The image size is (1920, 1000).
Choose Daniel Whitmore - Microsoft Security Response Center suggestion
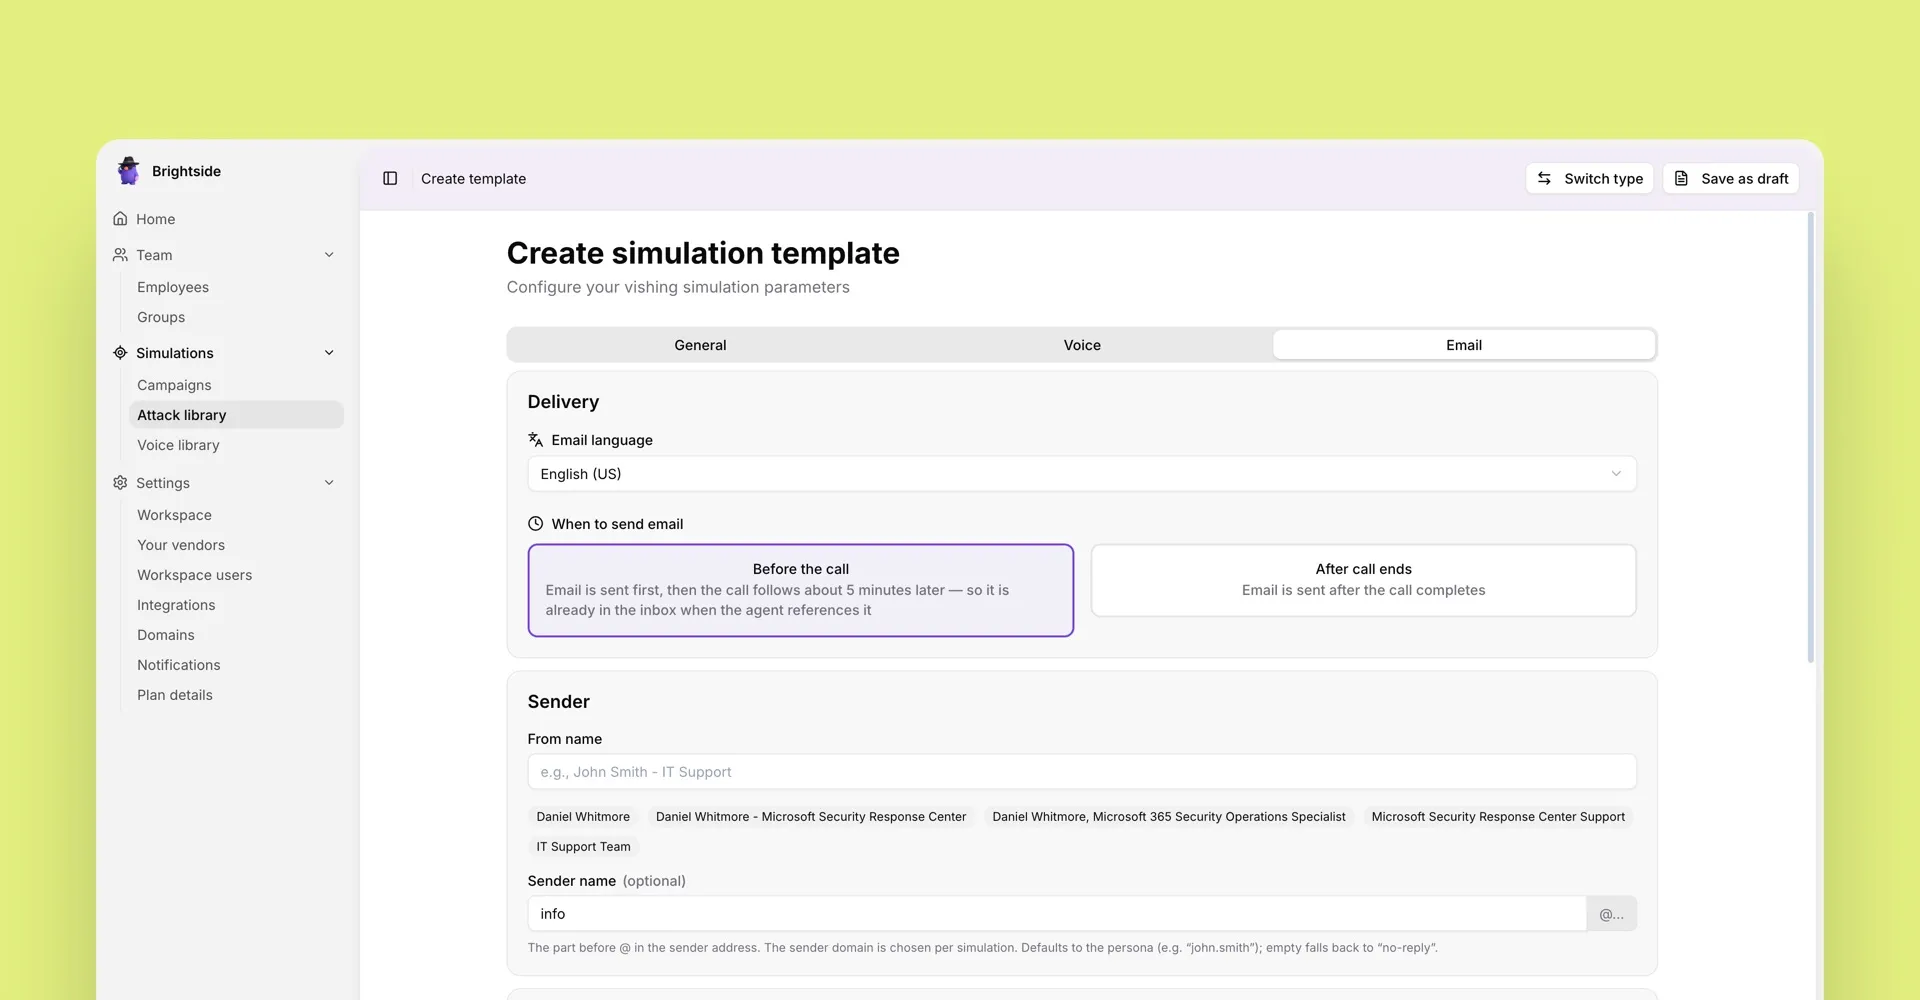[811, 817]
